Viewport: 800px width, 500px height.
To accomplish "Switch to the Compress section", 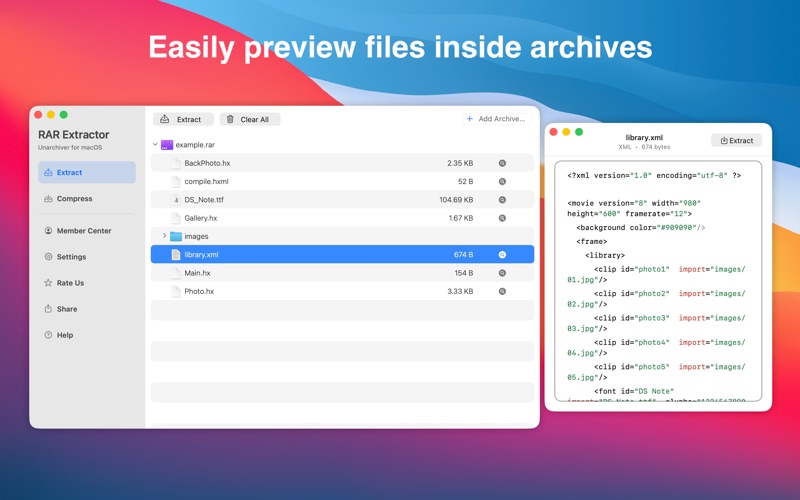I will [87, 198].
